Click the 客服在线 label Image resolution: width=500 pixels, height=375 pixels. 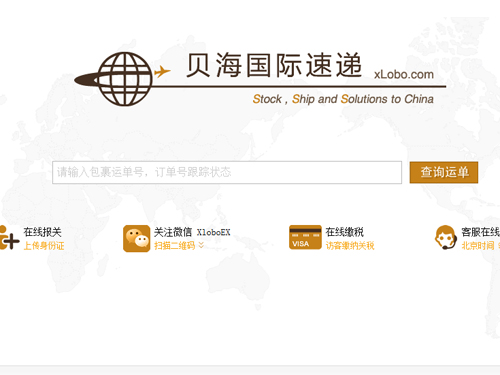(x=481, y=232)
